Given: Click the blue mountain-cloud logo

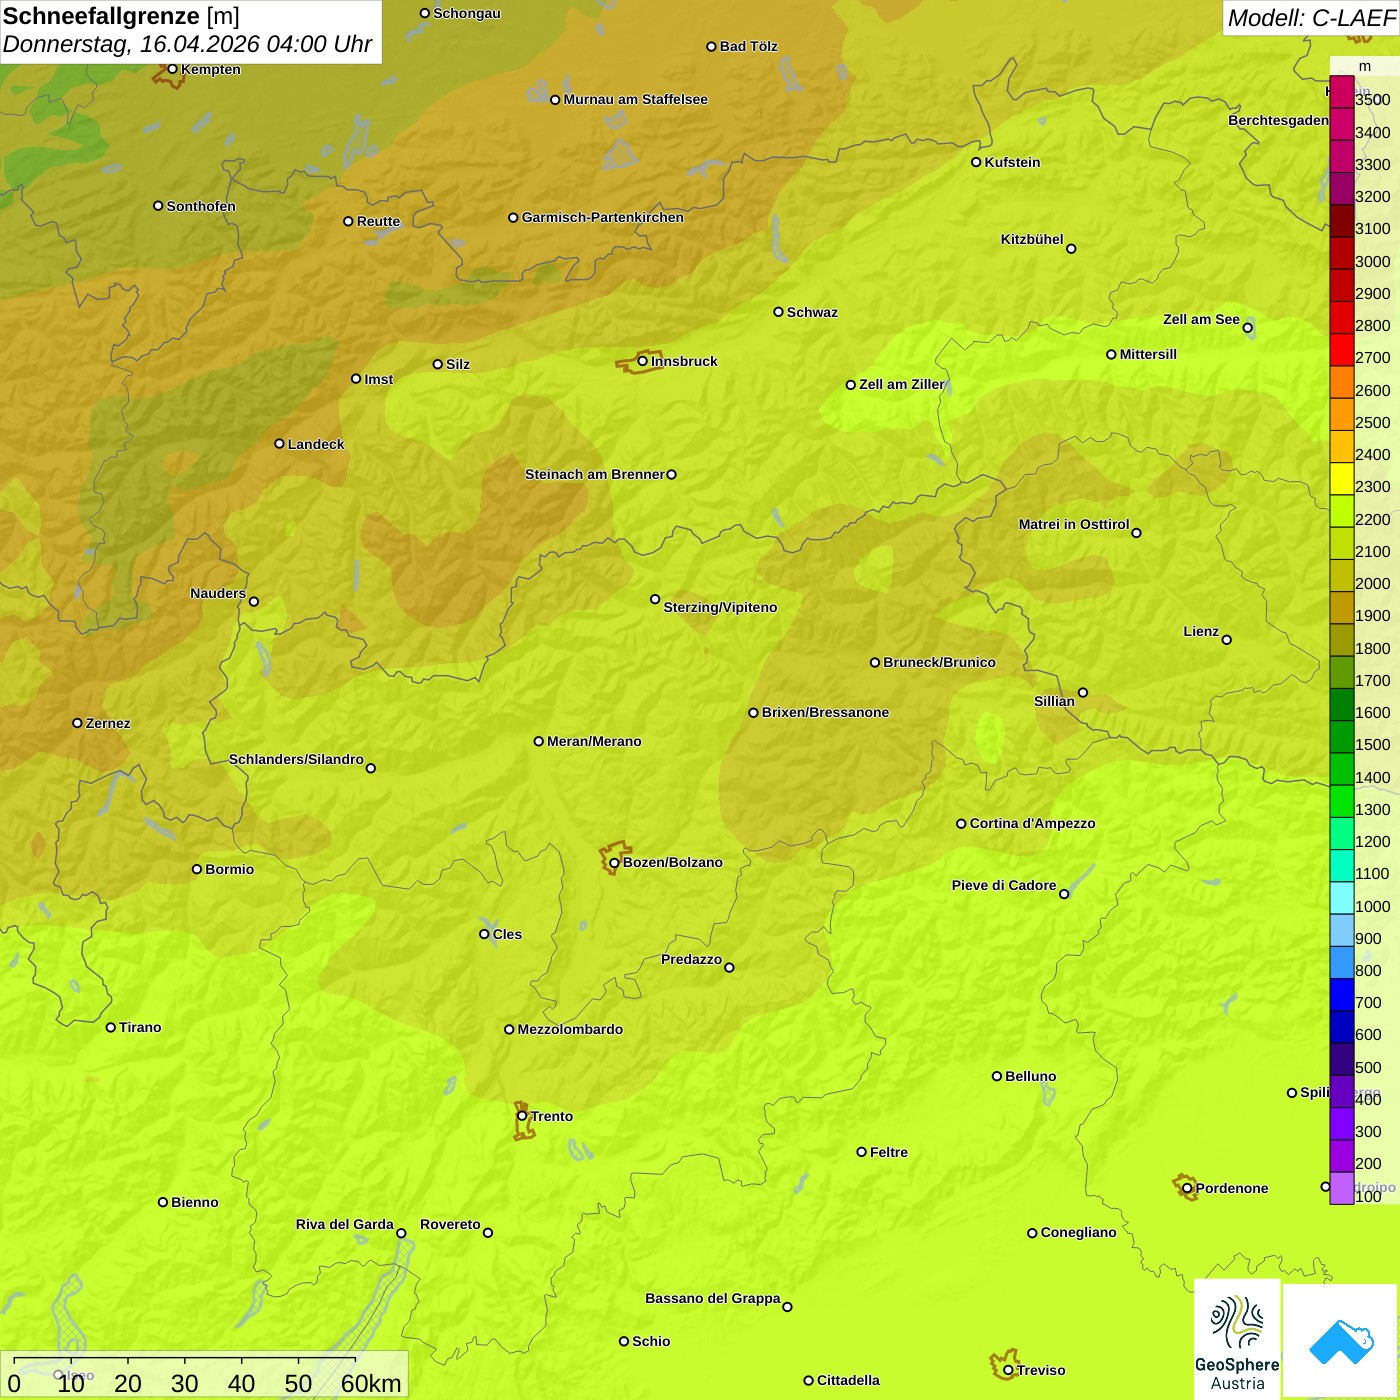Looking at the screenshot, I should [1341, 1341].
